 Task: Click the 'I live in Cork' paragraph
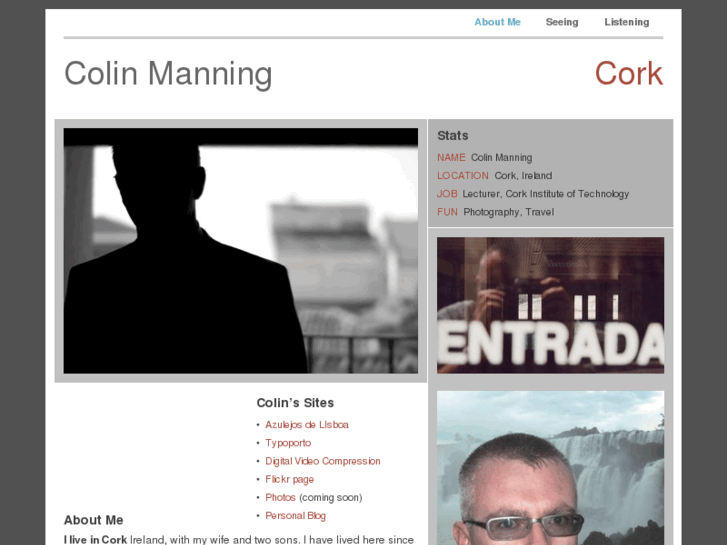[239, 539]
